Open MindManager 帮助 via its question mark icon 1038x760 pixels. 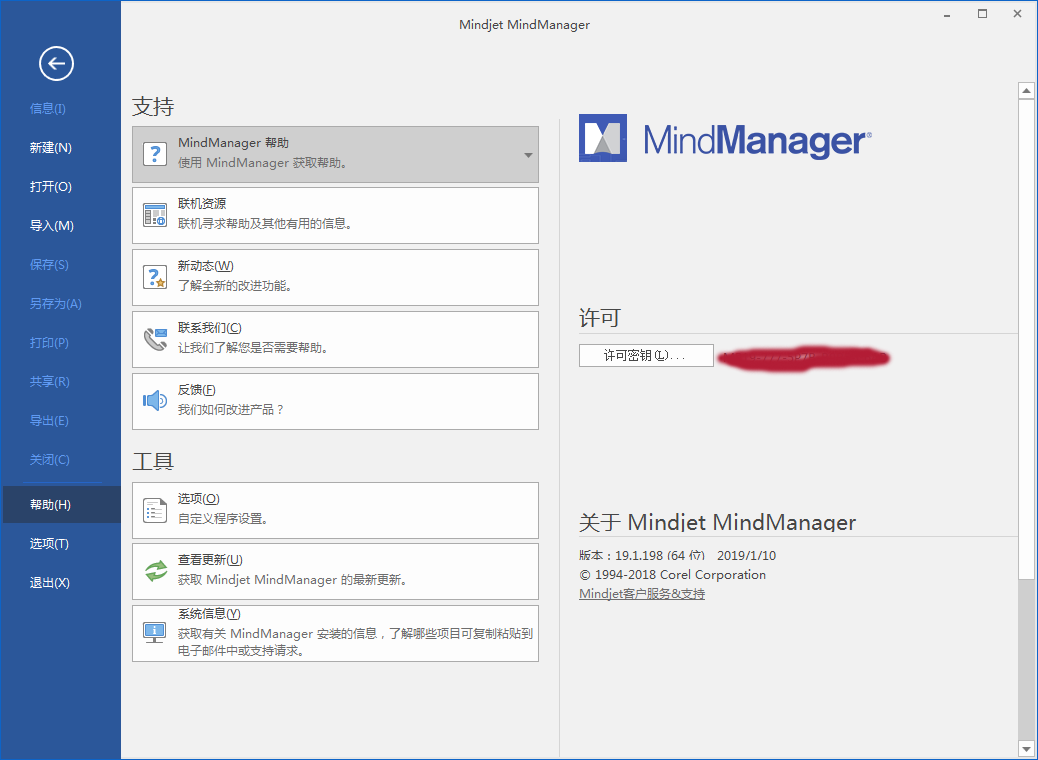tap(155, 151)
